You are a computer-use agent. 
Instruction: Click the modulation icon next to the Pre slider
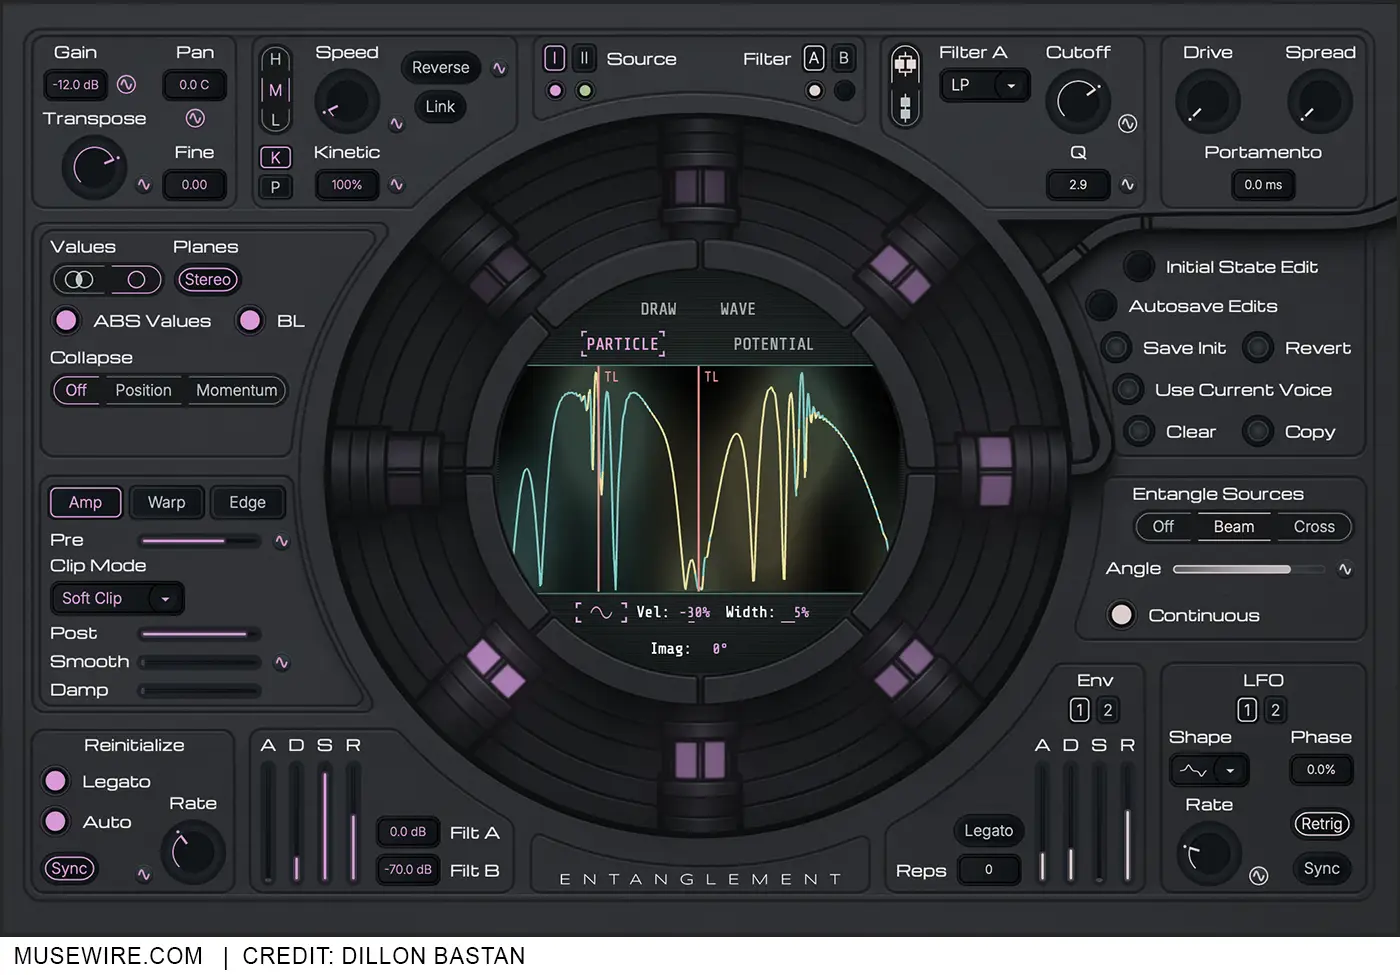point(282,541)
